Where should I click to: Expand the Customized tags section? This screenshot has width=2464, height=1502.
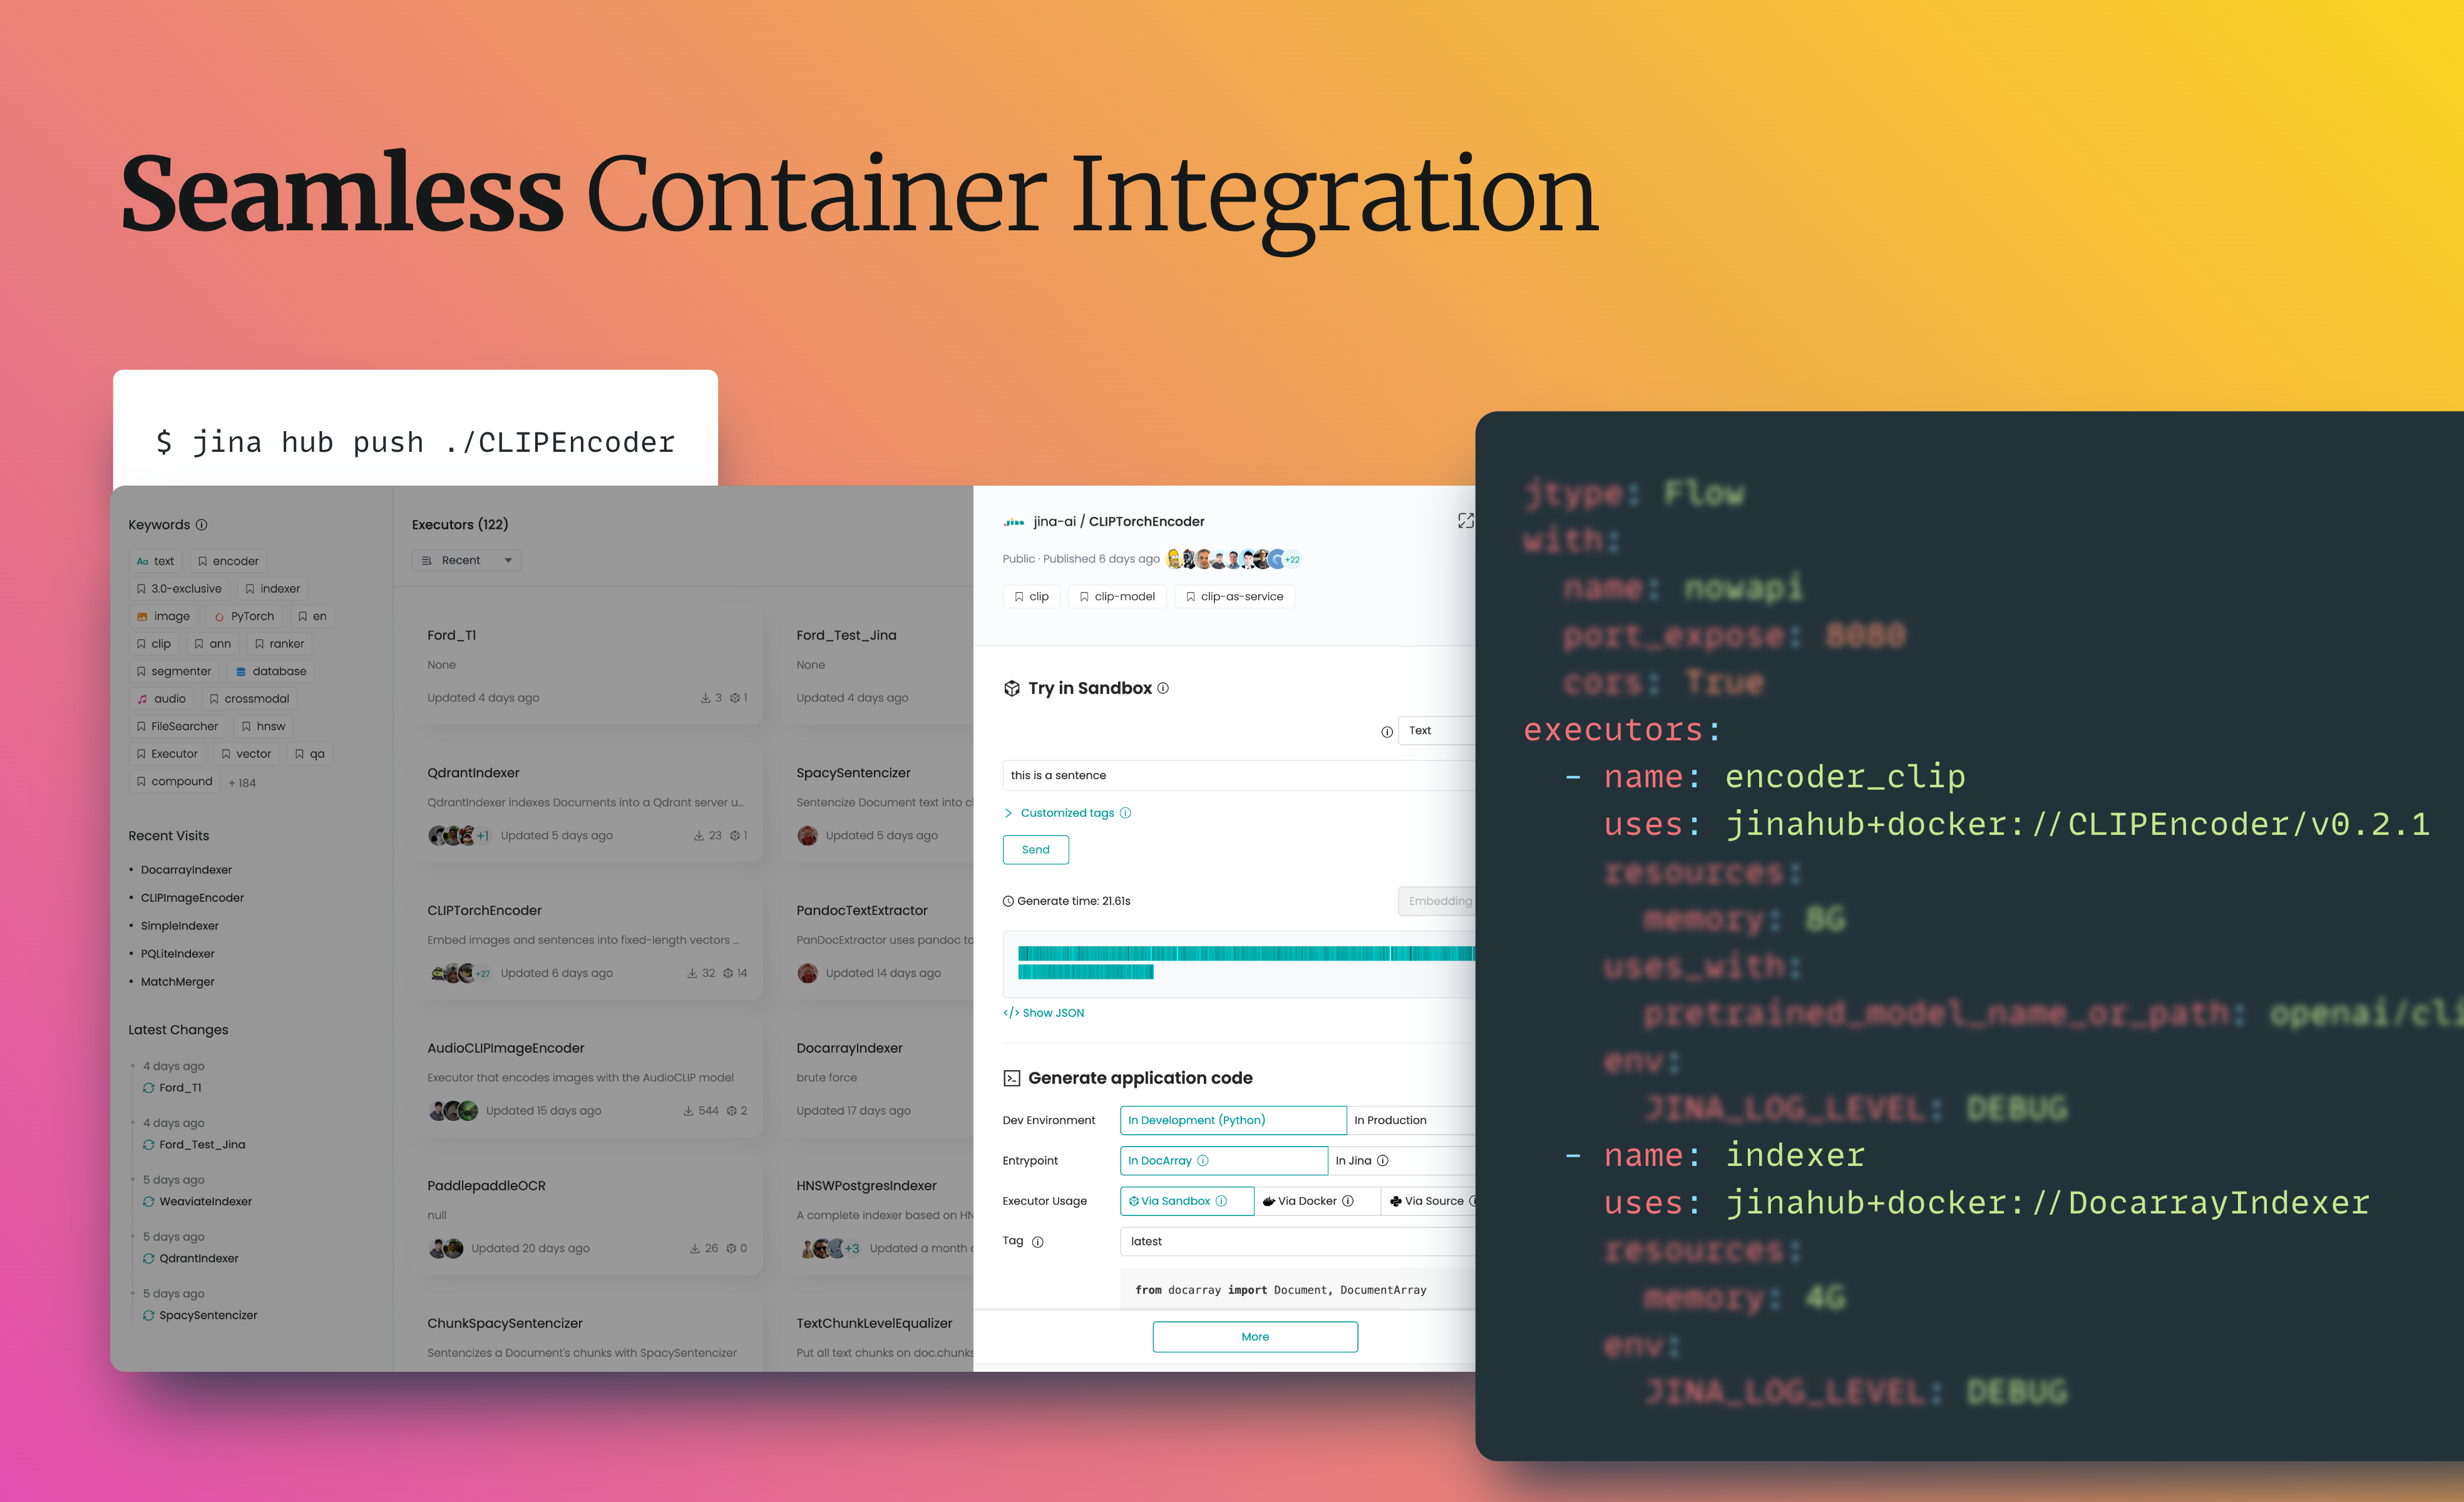1066,813
